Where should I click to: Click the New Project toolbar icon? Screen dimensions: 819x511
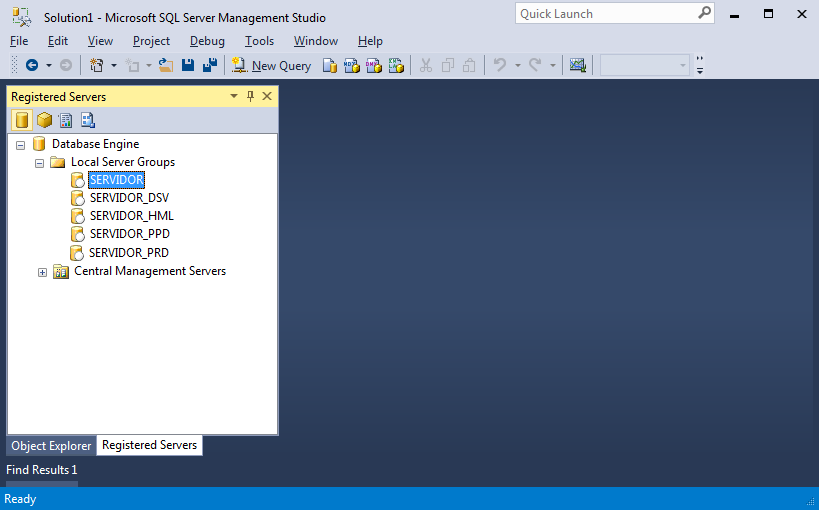pos(97,65)
